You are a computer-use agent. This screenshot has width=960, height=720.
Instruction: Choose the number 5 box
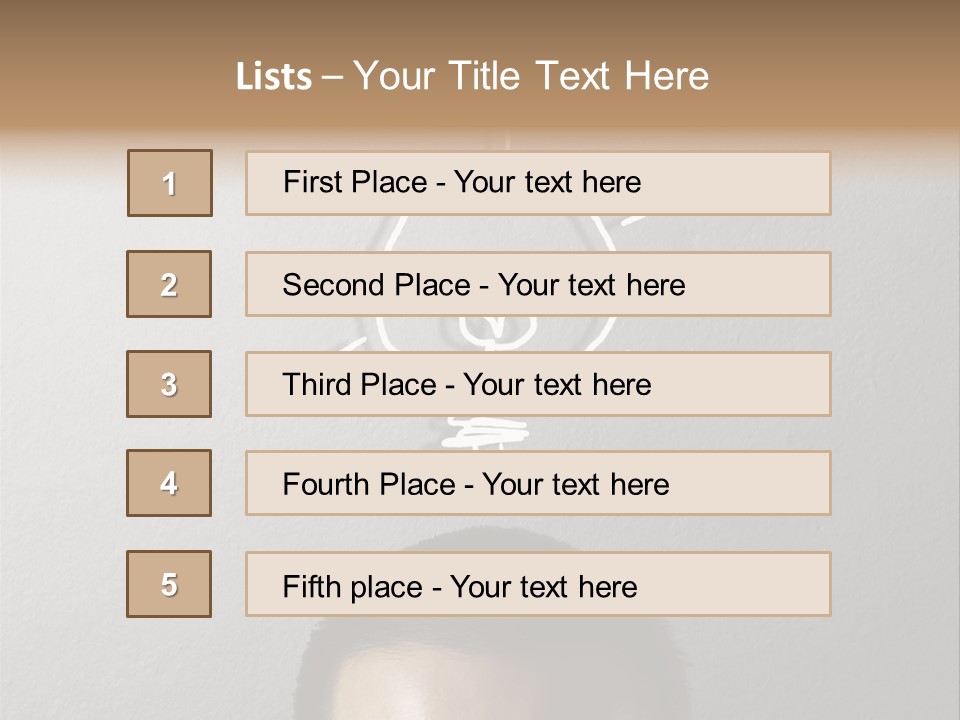(169, 584)
